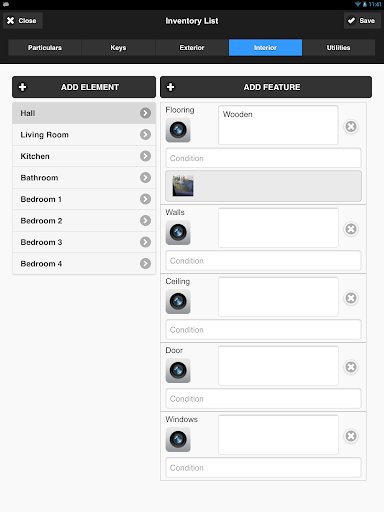Screen dimensions: 384x512
Task: Expand Bedroom 3 element arrow
Action: pyautogui.click(x=145, y=242)
